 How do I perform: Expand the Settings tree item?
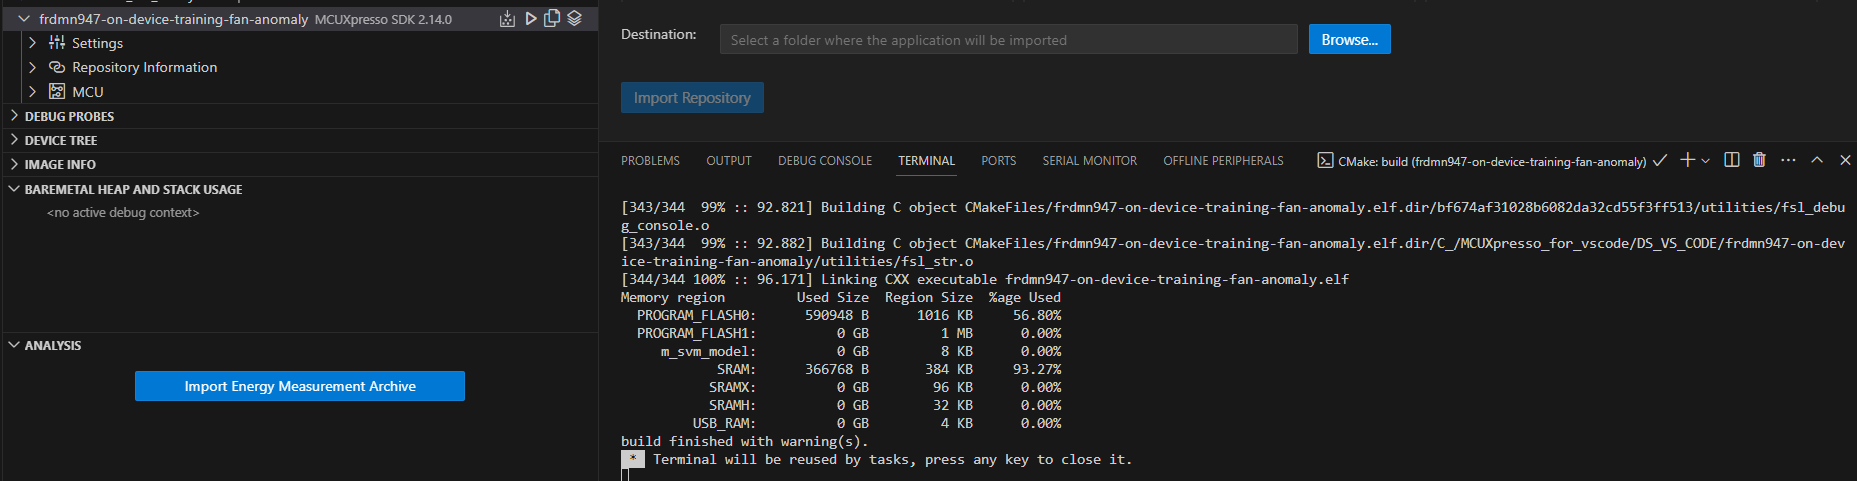pyautogui.click(x=32, y=43)
